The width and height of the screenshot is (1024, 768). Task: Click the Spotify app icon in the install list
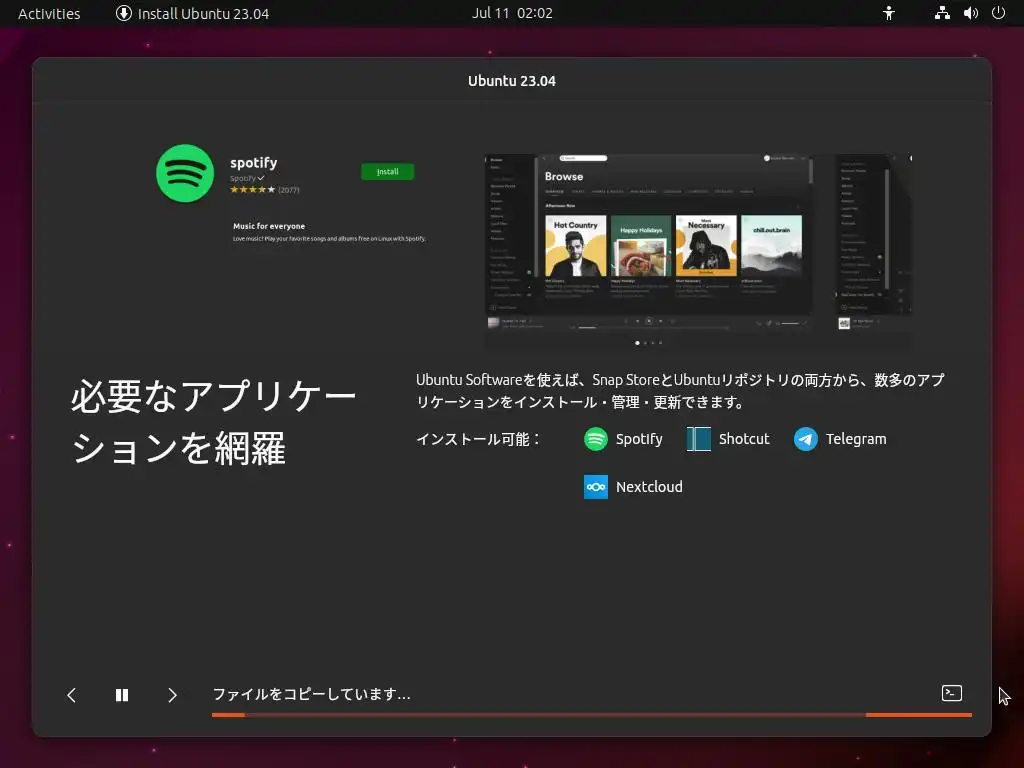(x=595, y=439)
